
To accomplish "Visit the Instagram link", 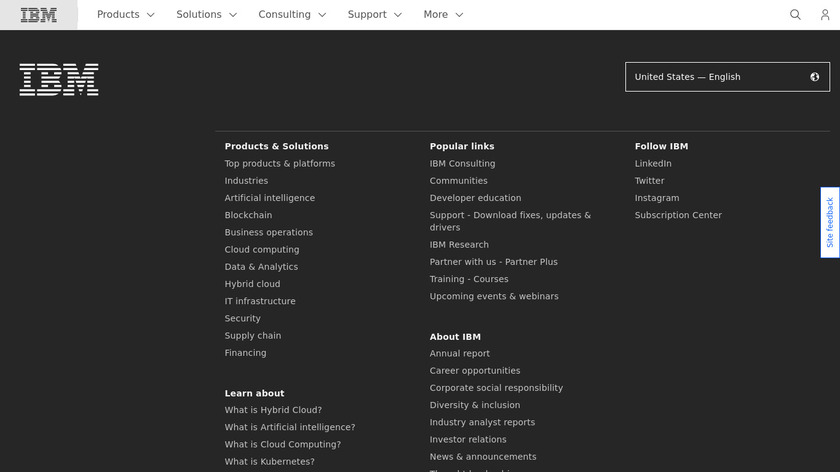I will tap(657, 198).
